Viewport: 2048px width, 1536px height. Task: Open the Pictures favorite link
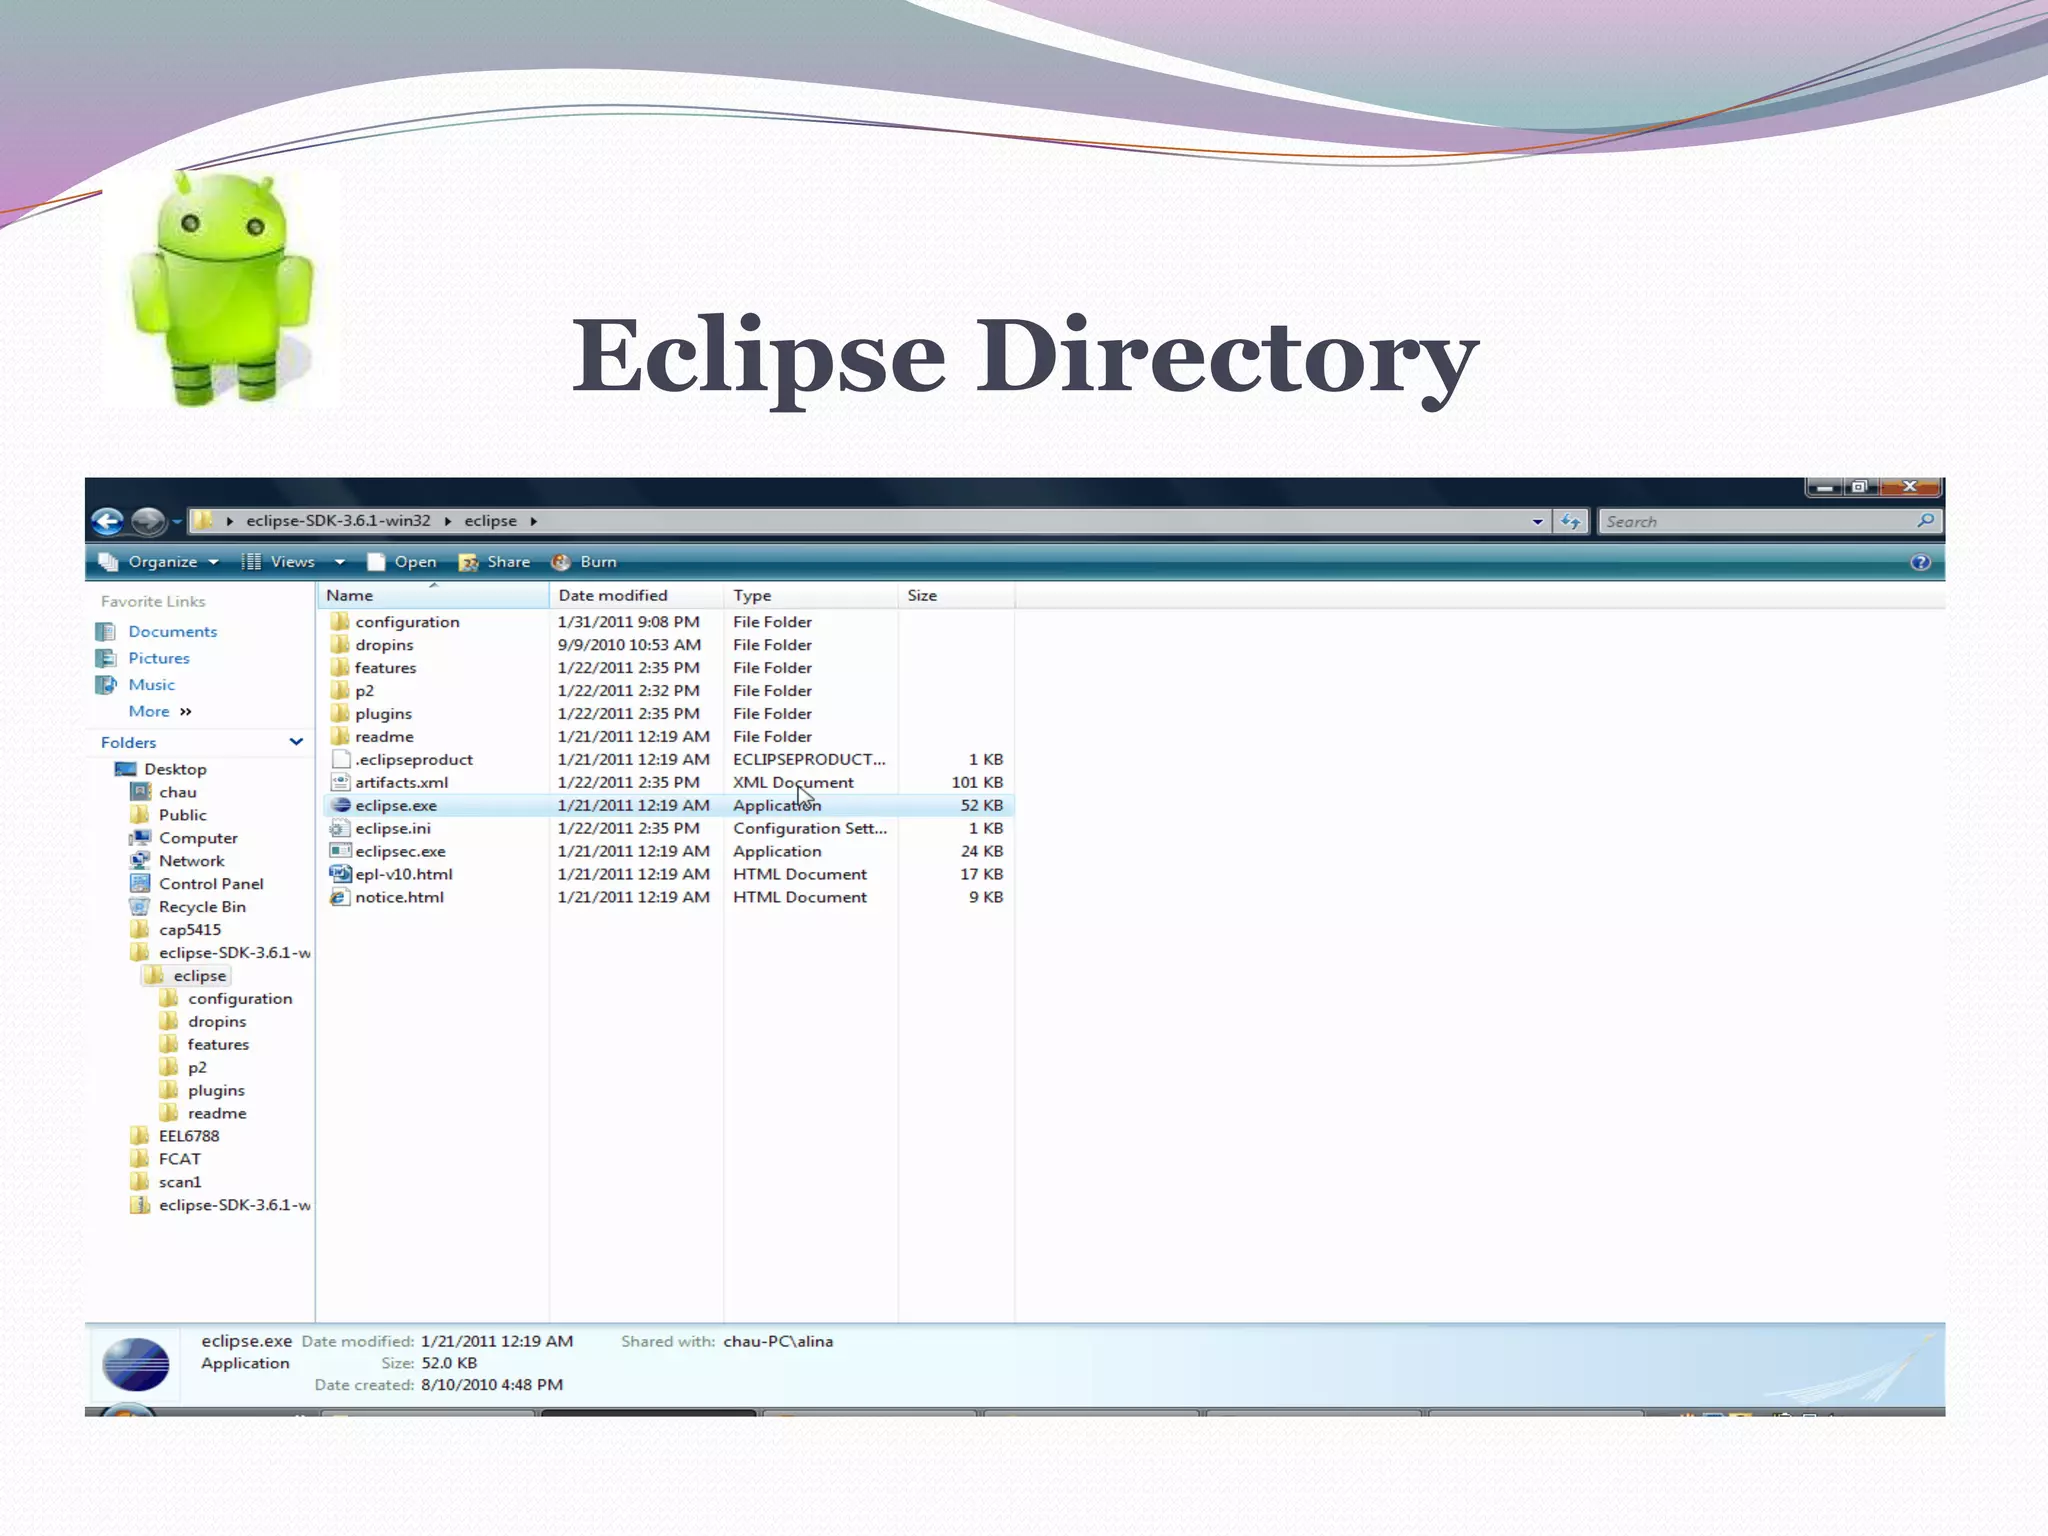pos(159,658)
